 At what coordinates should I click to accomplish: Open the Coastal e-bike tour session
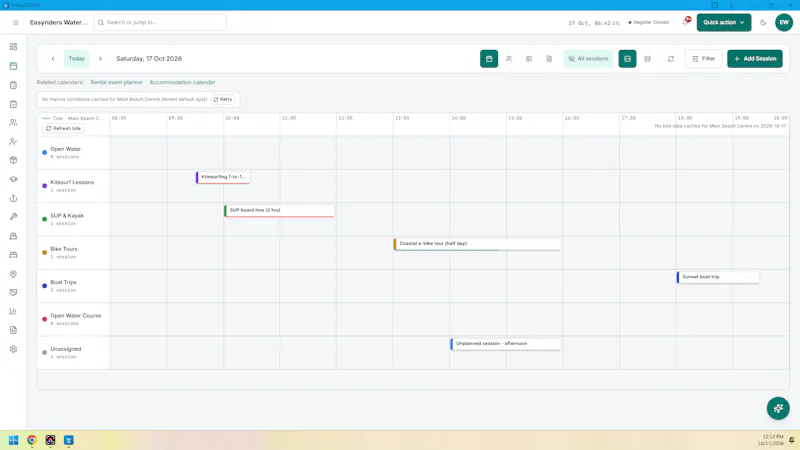coord(477,244)
